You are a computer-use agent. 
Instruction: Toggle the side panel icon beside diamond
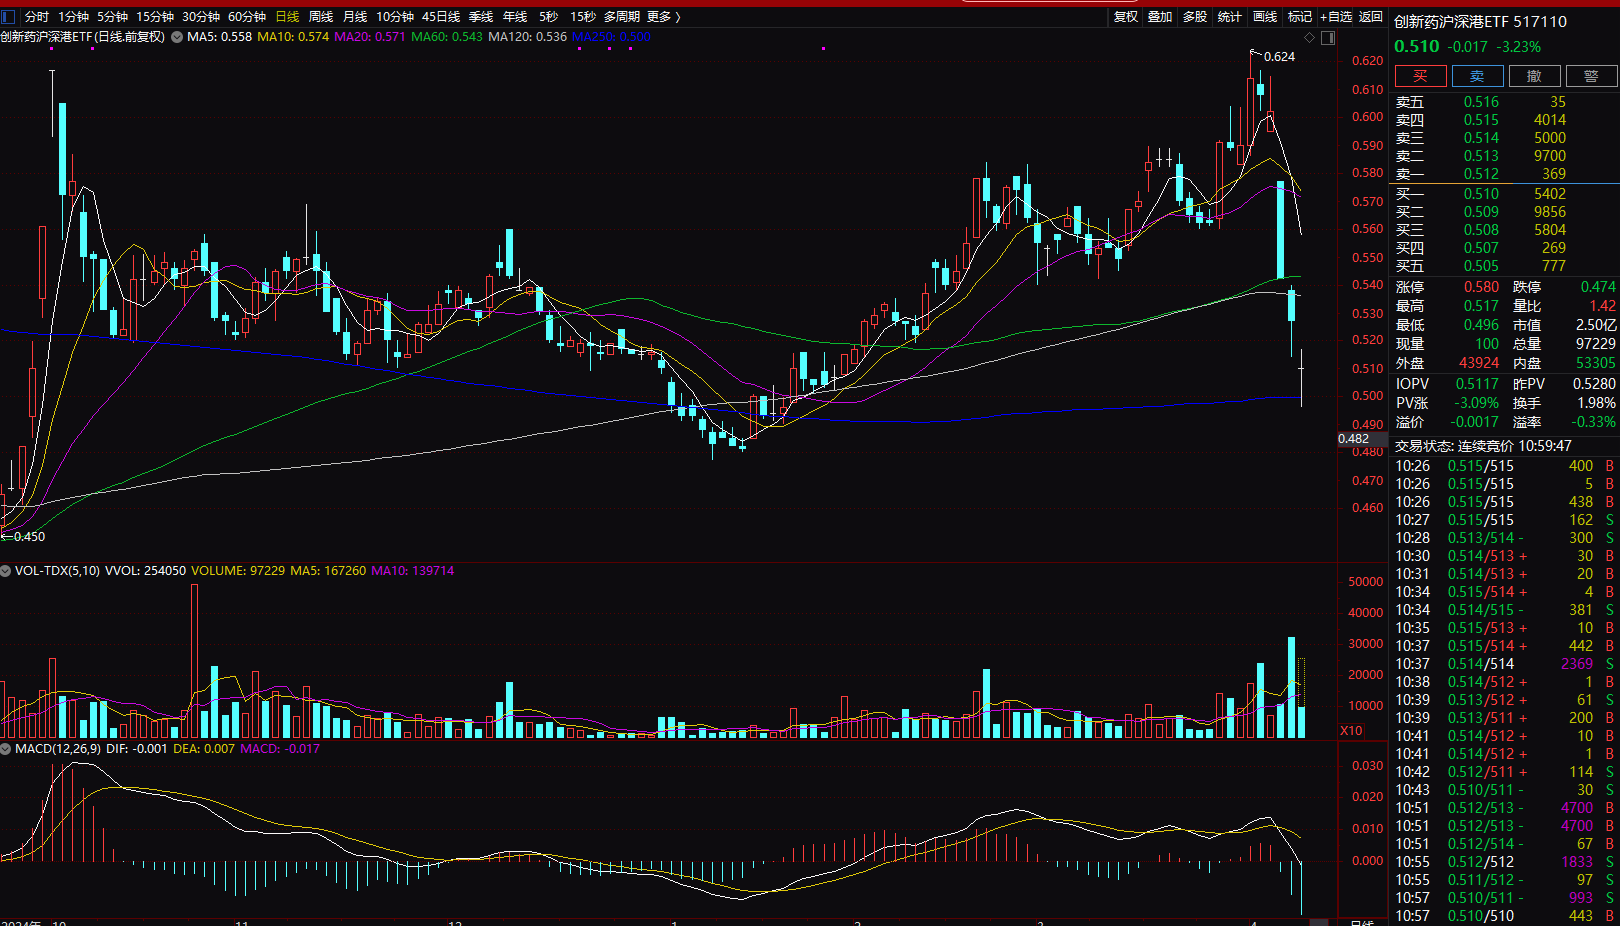(x=1328, y=37)
